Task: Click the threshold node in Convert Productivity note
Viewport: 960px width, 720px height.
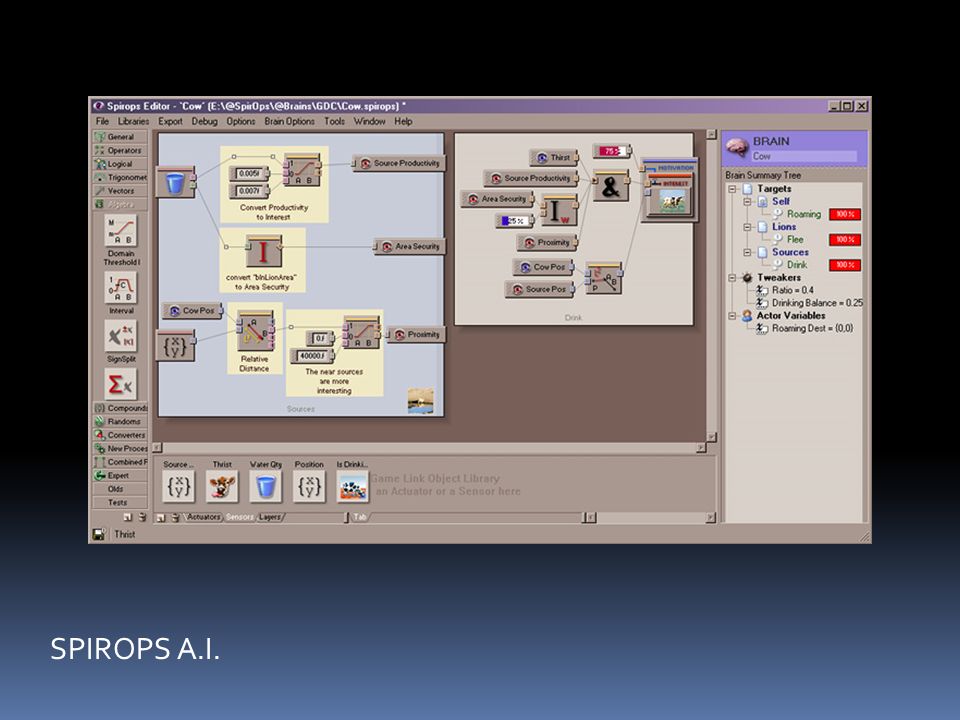Action: pos(302,171)
